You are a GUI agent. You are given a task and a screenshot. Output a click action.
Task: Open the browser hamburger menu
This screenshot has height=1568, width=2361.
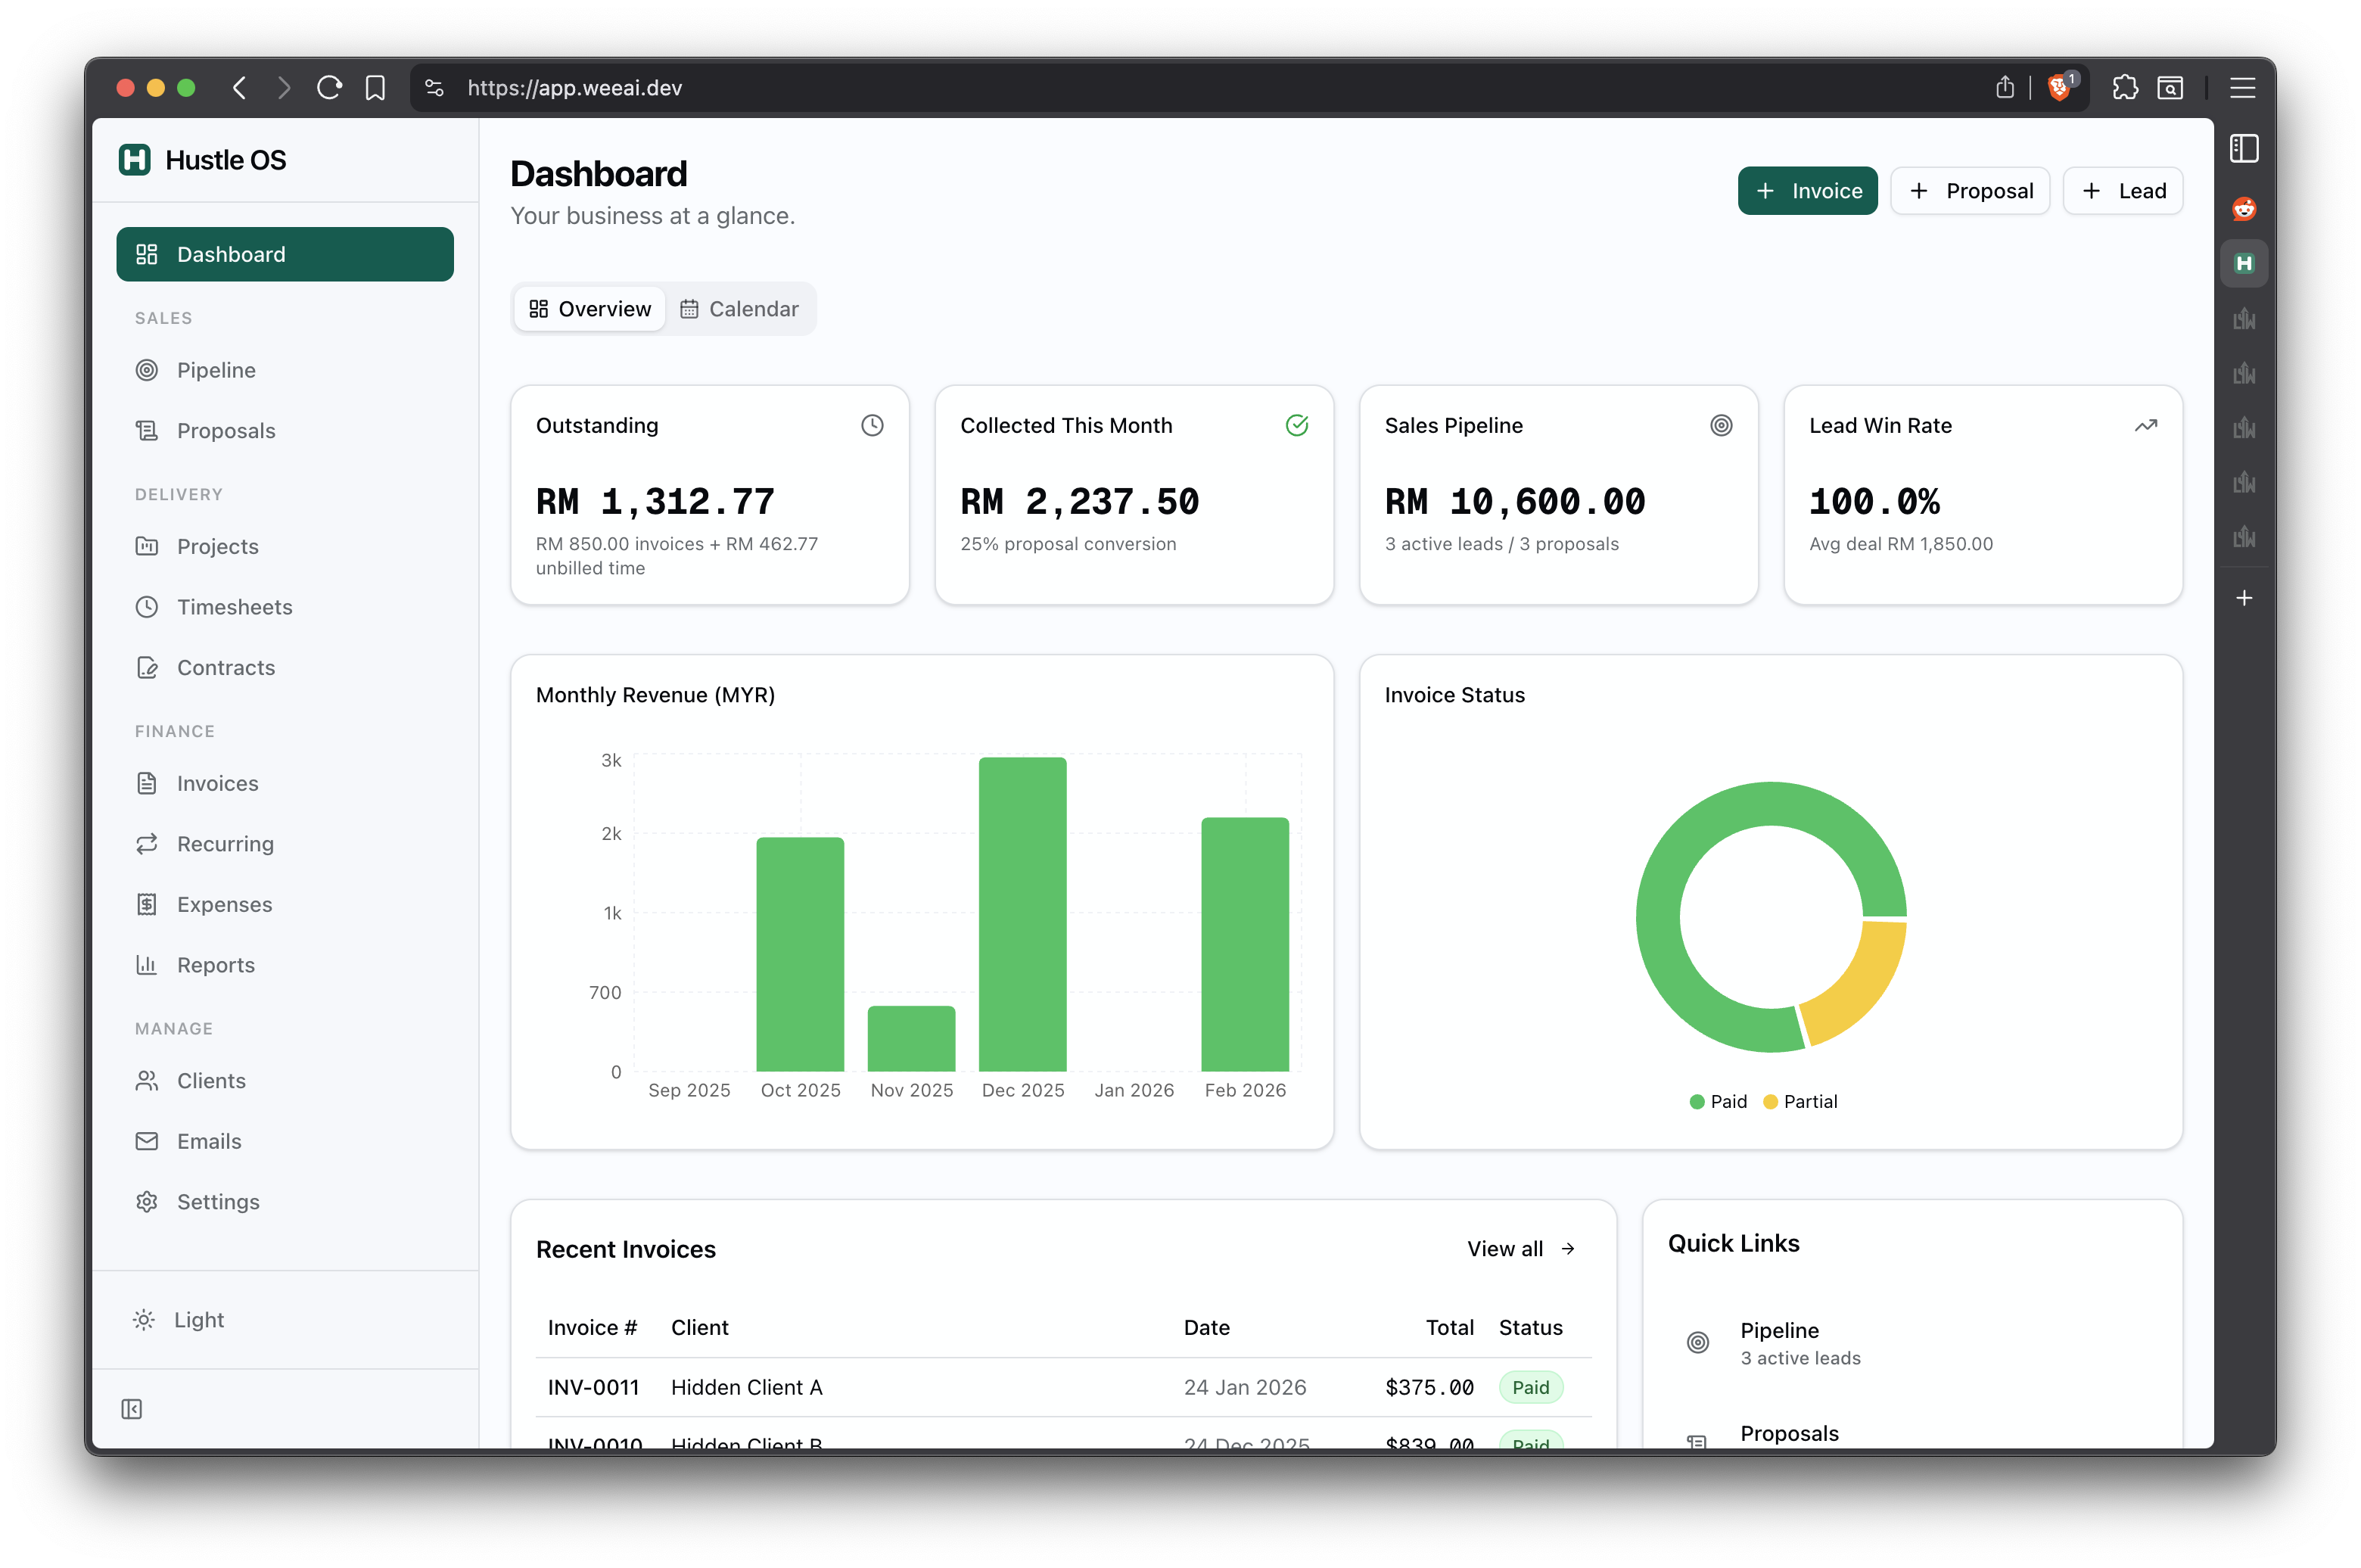(2242, 88)
